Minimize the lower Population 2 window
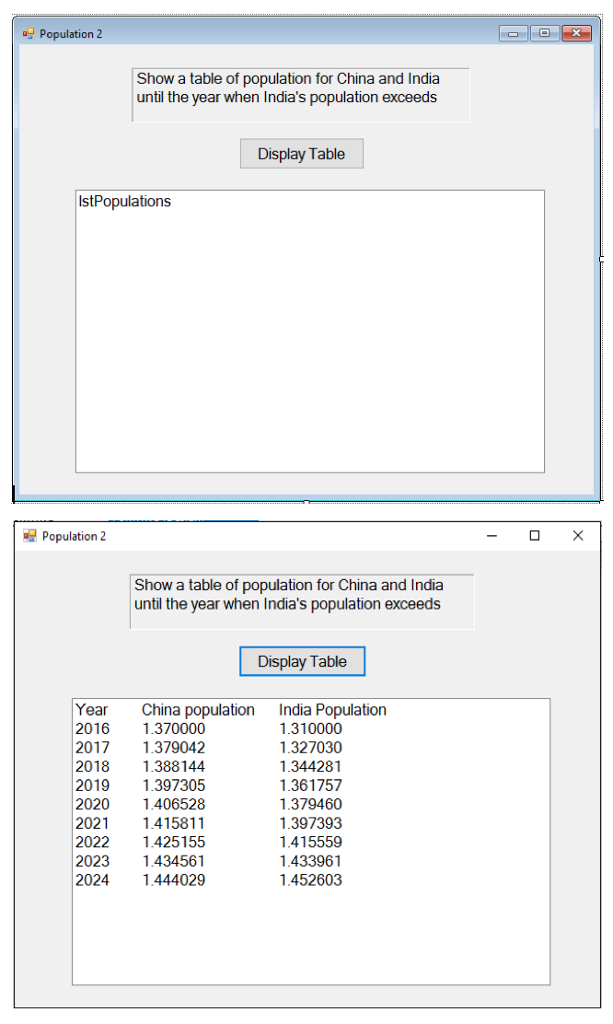This screenshot has height=1024, width=613. pyautogui.click(x=492, y=536)
